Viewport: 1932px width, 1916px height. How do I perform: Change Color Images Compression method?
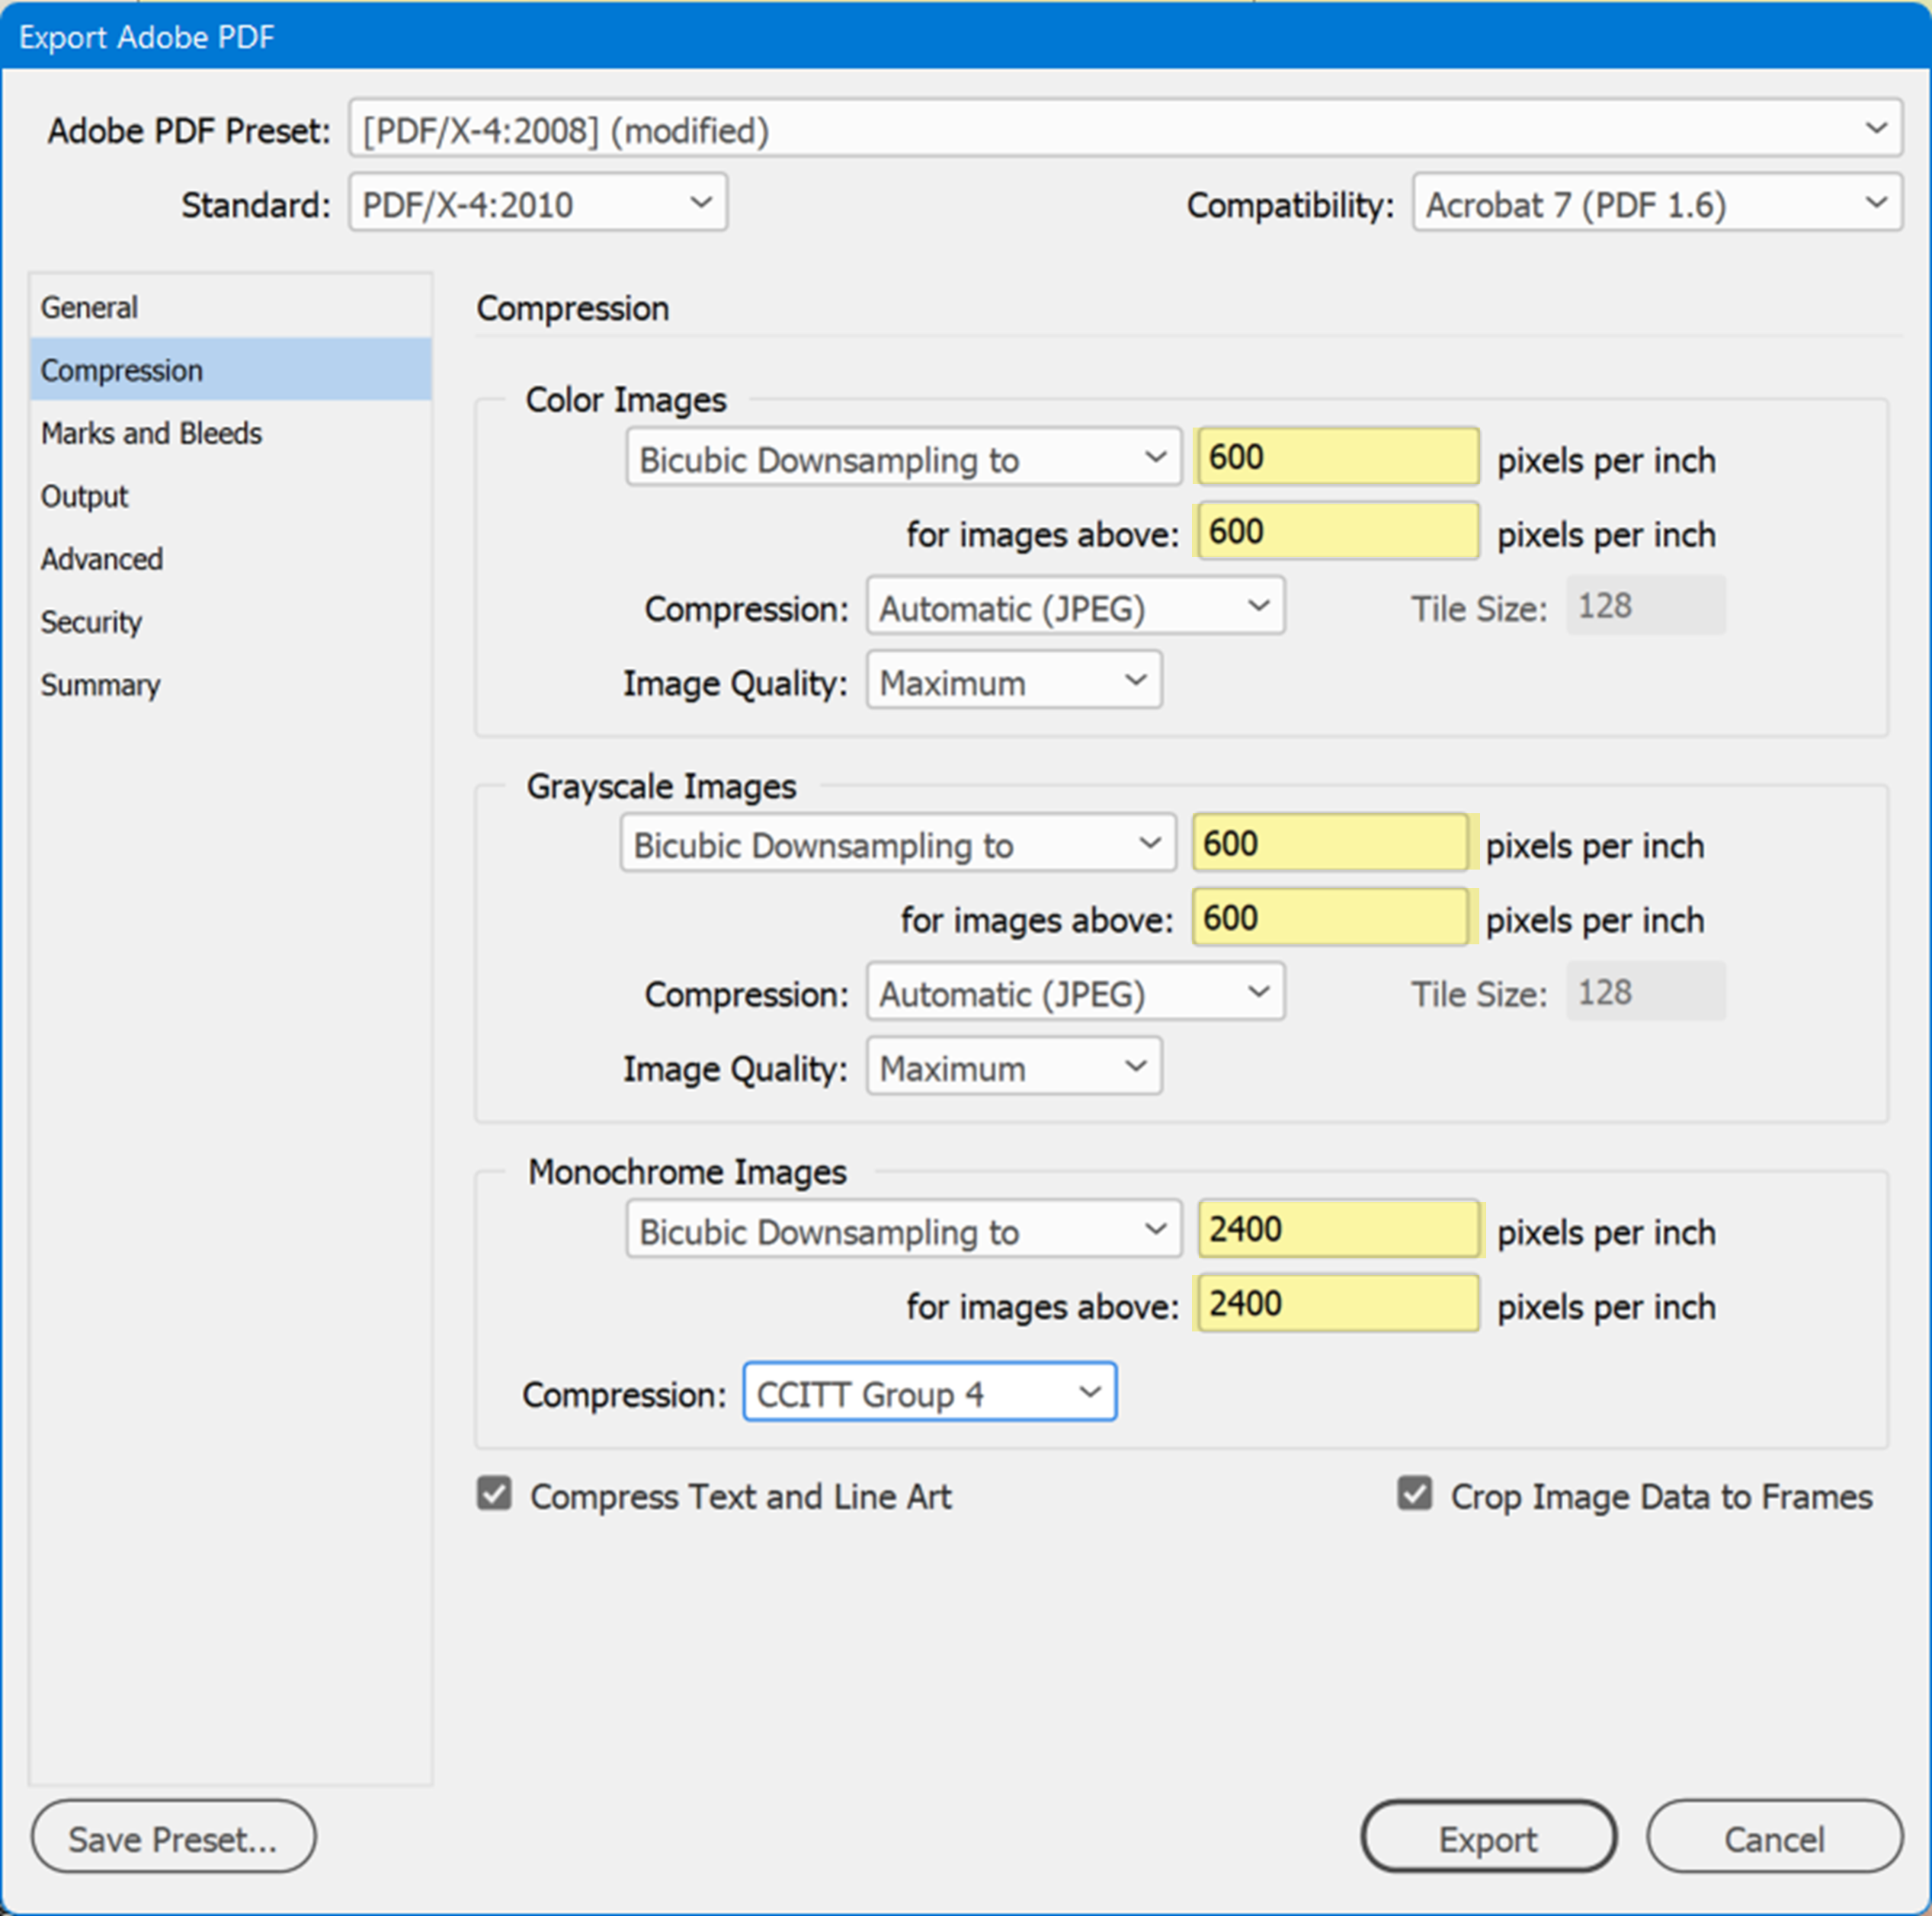coord(1074,606)
